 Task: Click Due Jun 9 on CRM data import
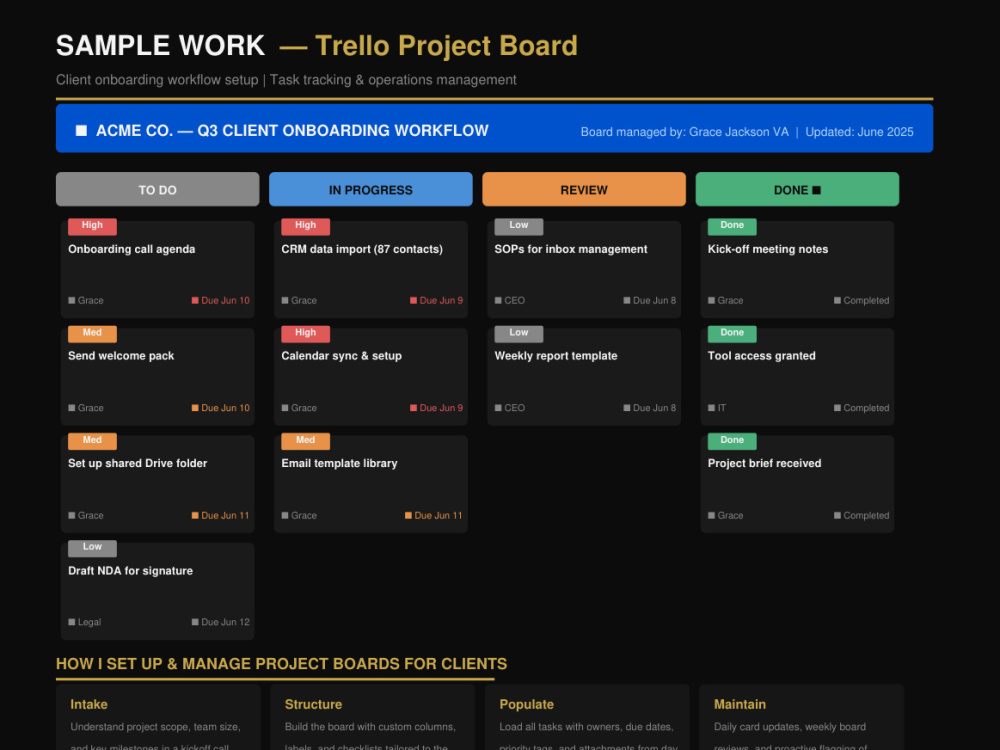click(x=436, y=300)
